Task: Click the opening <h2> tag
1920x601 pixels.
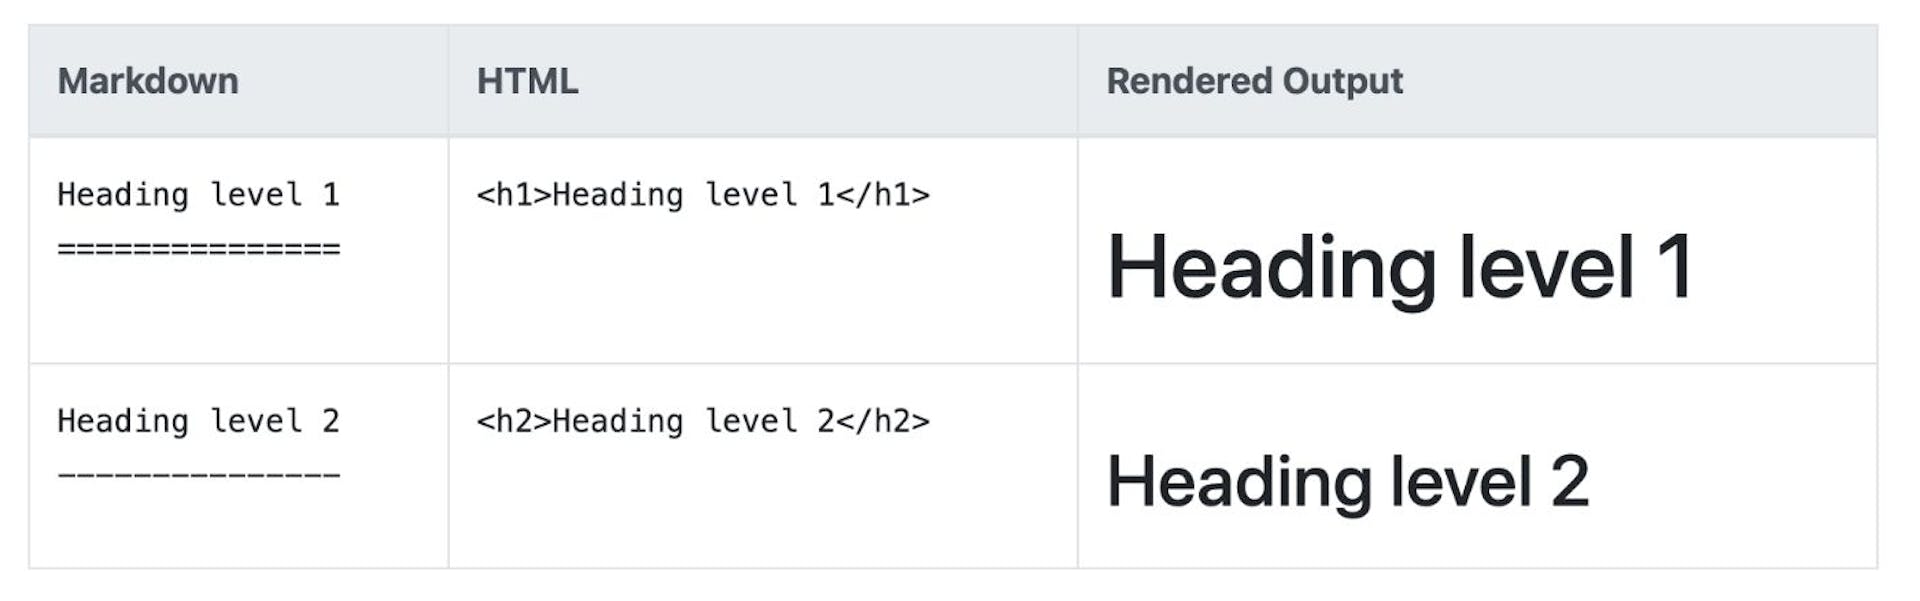Action: (x=514, y=421)
